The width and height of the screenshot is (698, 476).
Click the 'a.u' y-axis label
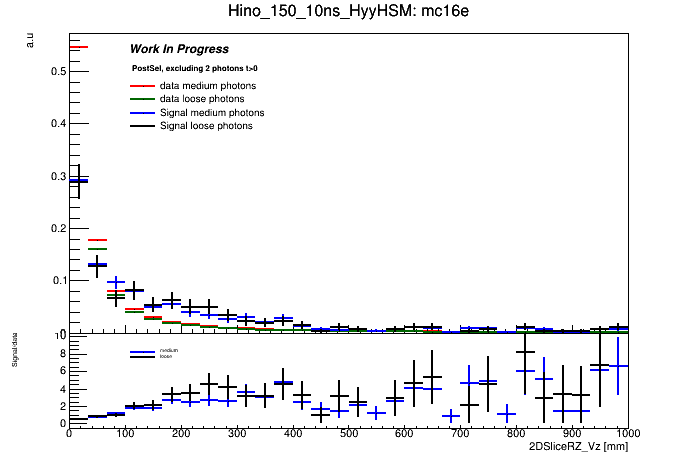click(x=30, y=40)
